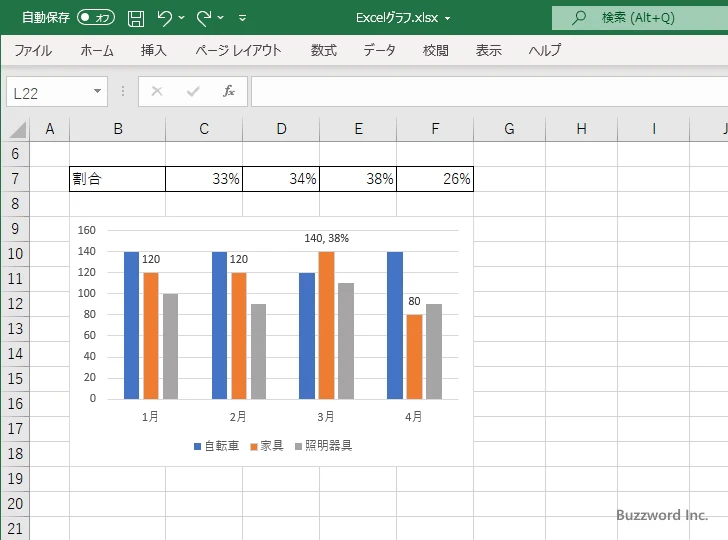Select column E header

coord(358,129)
